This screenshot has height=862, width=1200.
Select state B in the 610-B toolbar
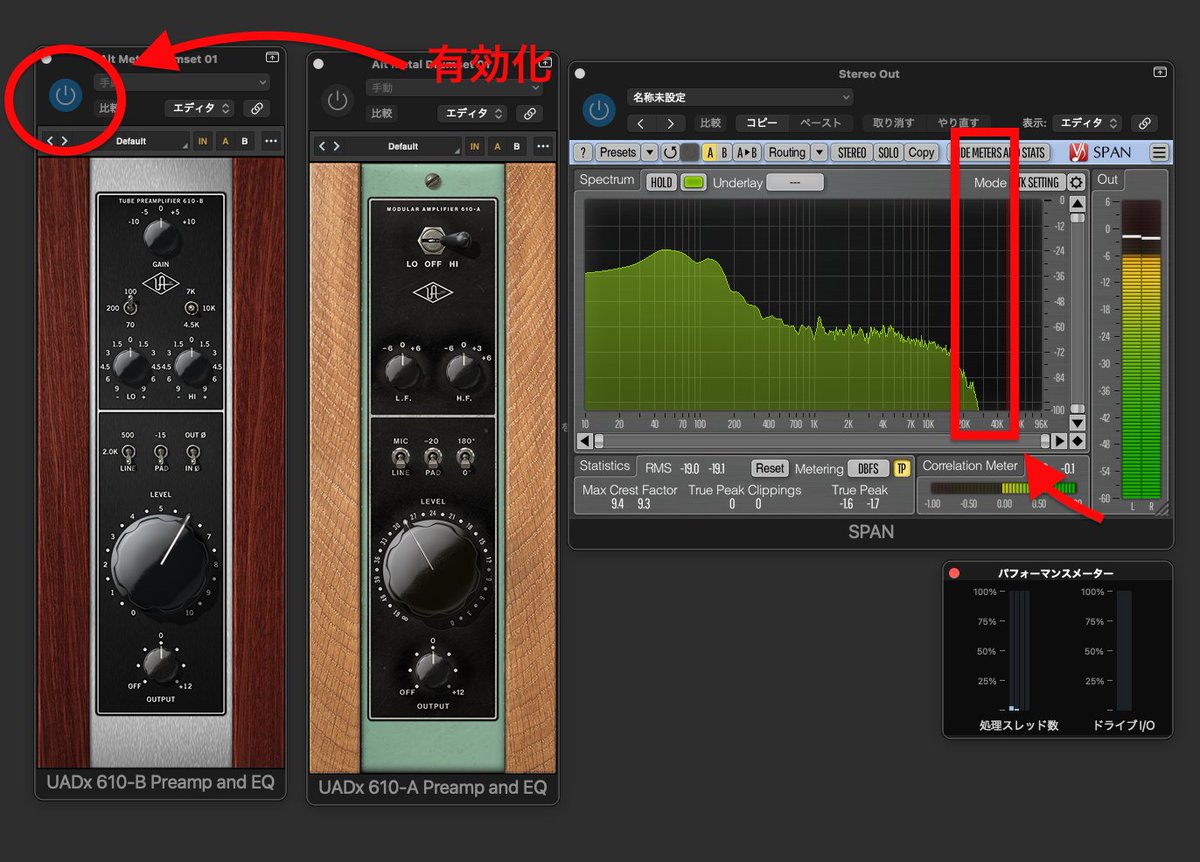point(245,141)
